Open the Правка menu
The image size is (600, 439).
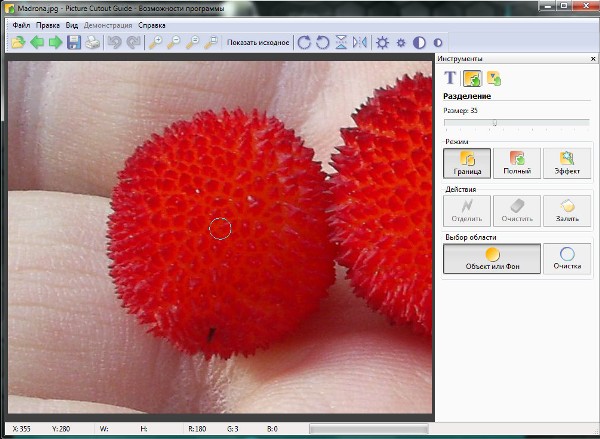coord(48,24)
